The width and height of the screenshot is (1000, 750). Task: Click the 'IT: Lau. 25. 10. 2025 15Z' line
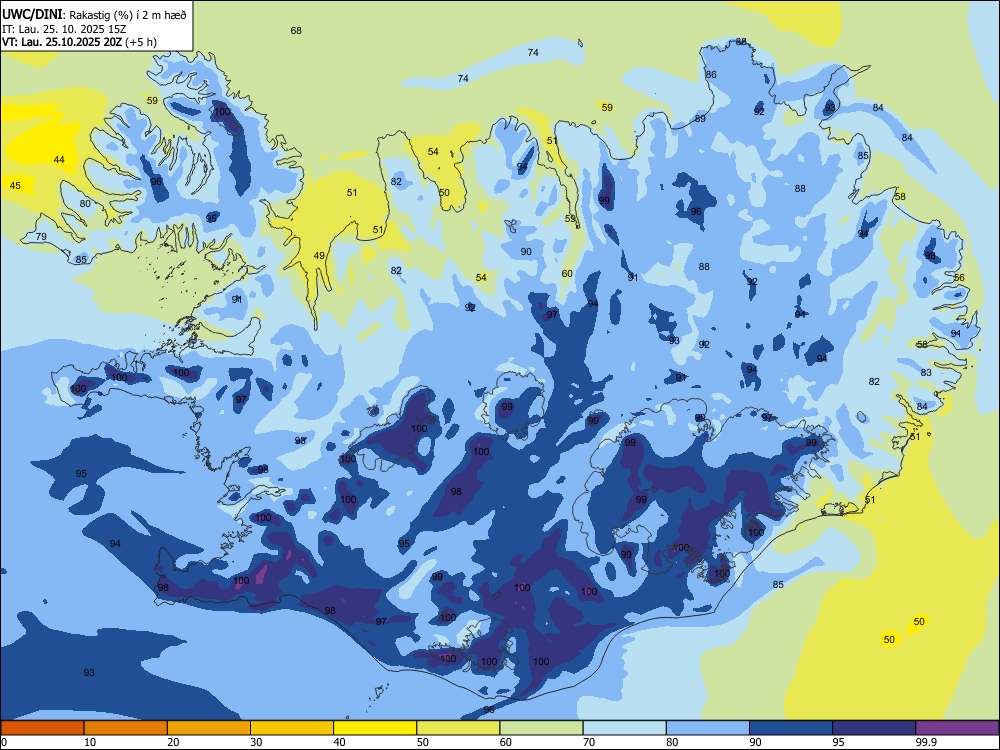(x=64, y=29)
